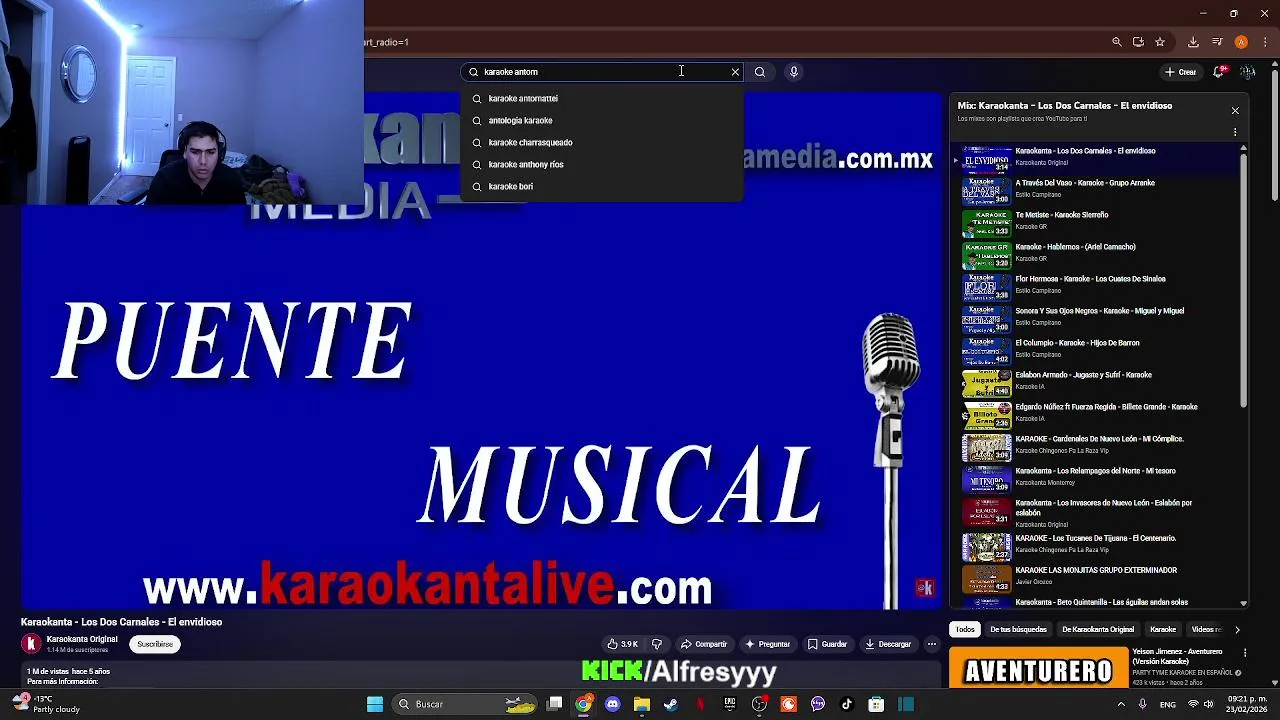Click the Preguntar button
The image size is (1280, 720).
click(767, 644)
